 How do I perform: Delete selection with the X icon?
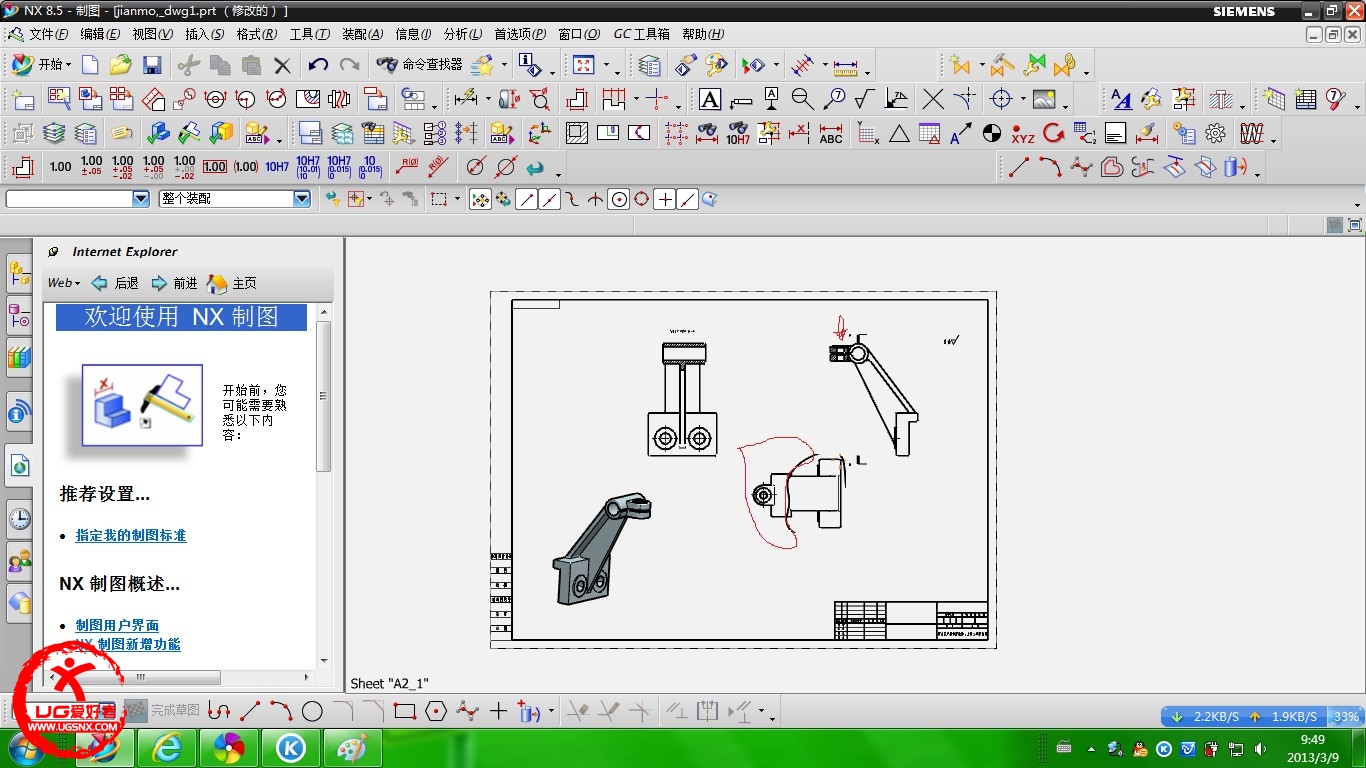tap(282, 66)
